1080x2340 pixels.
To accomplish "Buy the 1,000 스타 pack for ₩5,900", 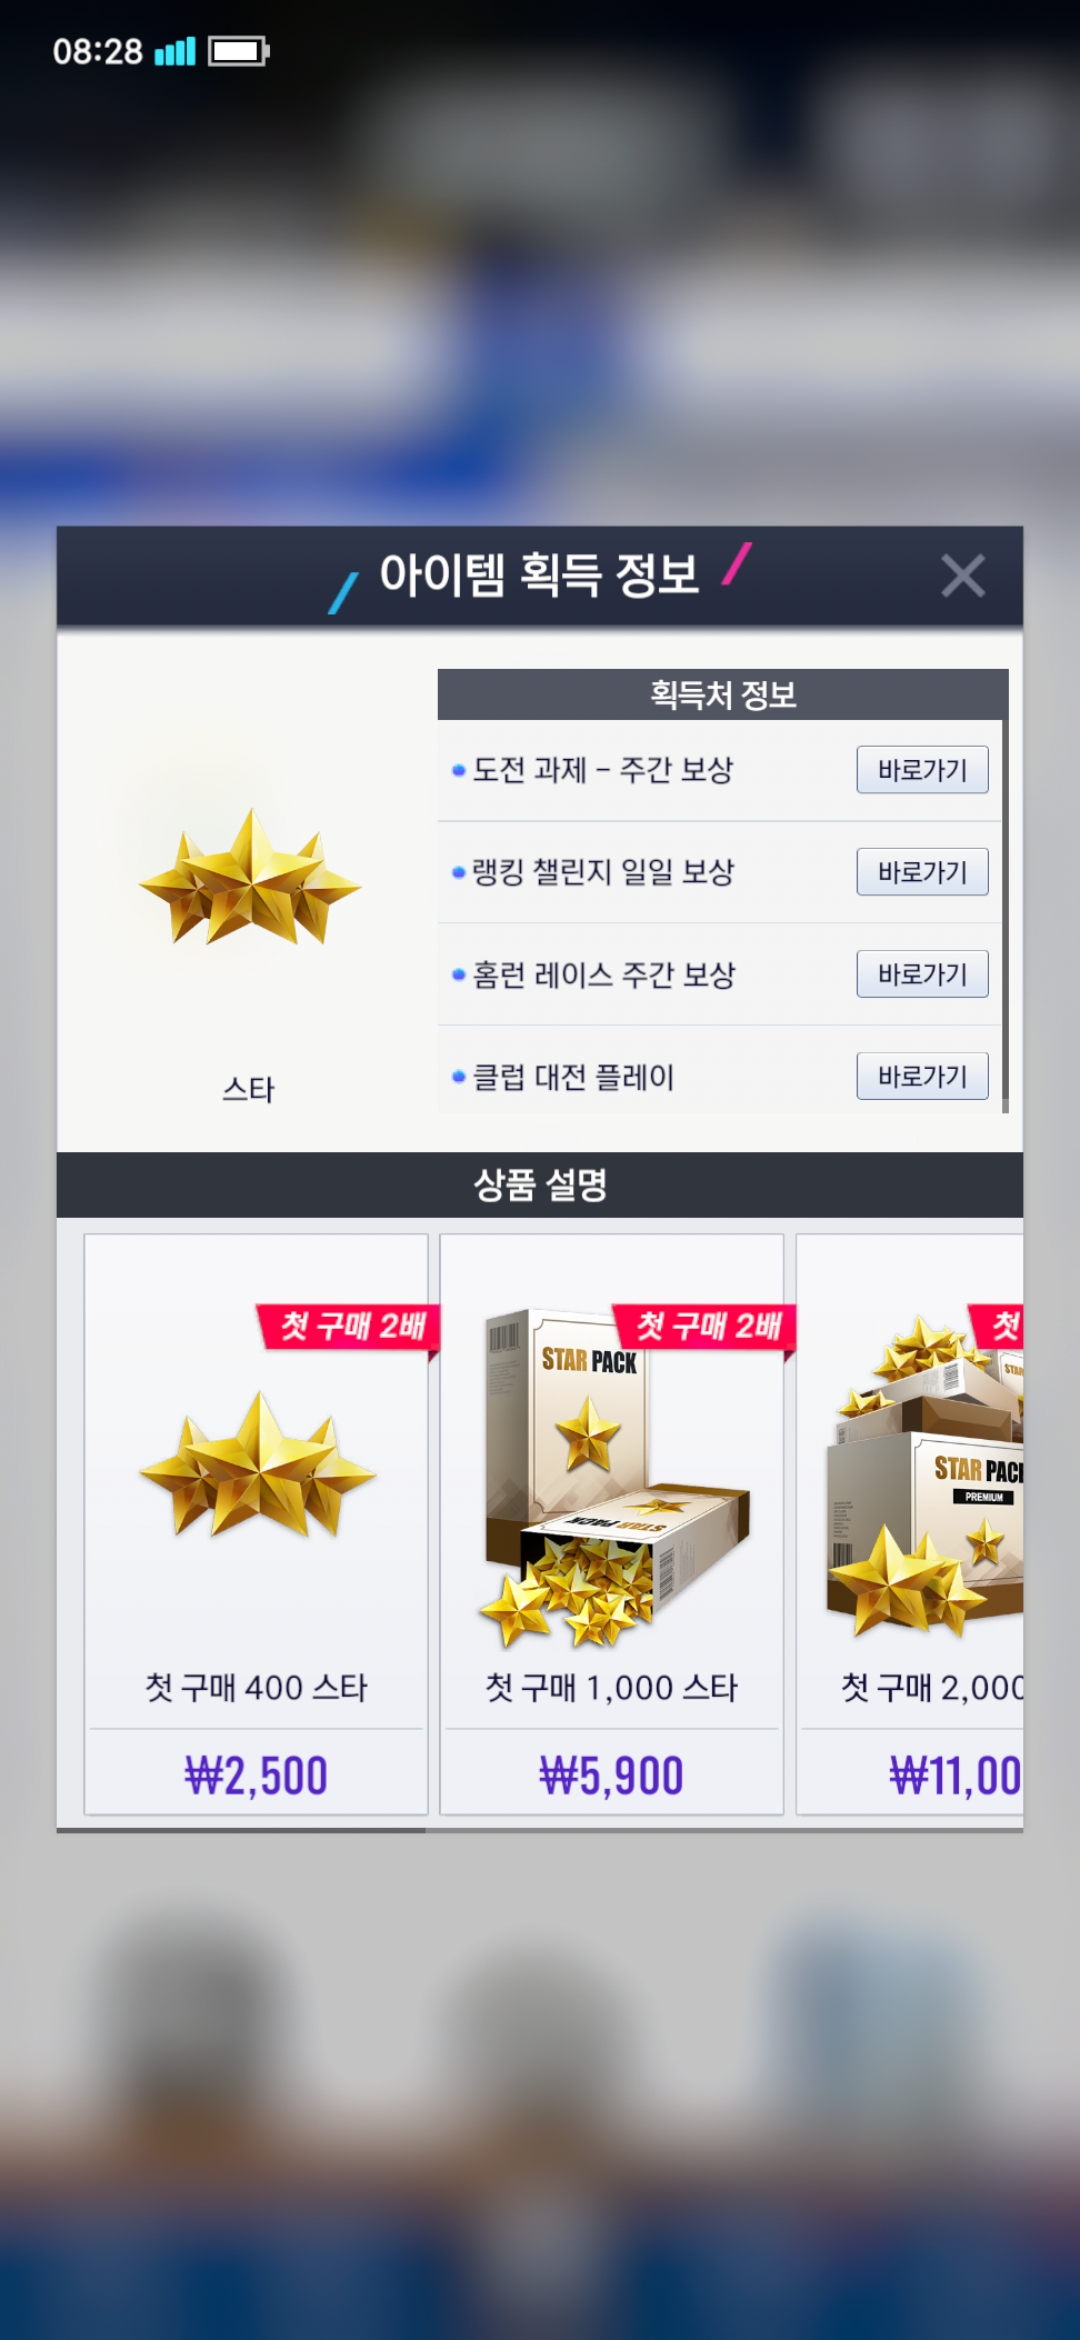I will coord(611,1775).
